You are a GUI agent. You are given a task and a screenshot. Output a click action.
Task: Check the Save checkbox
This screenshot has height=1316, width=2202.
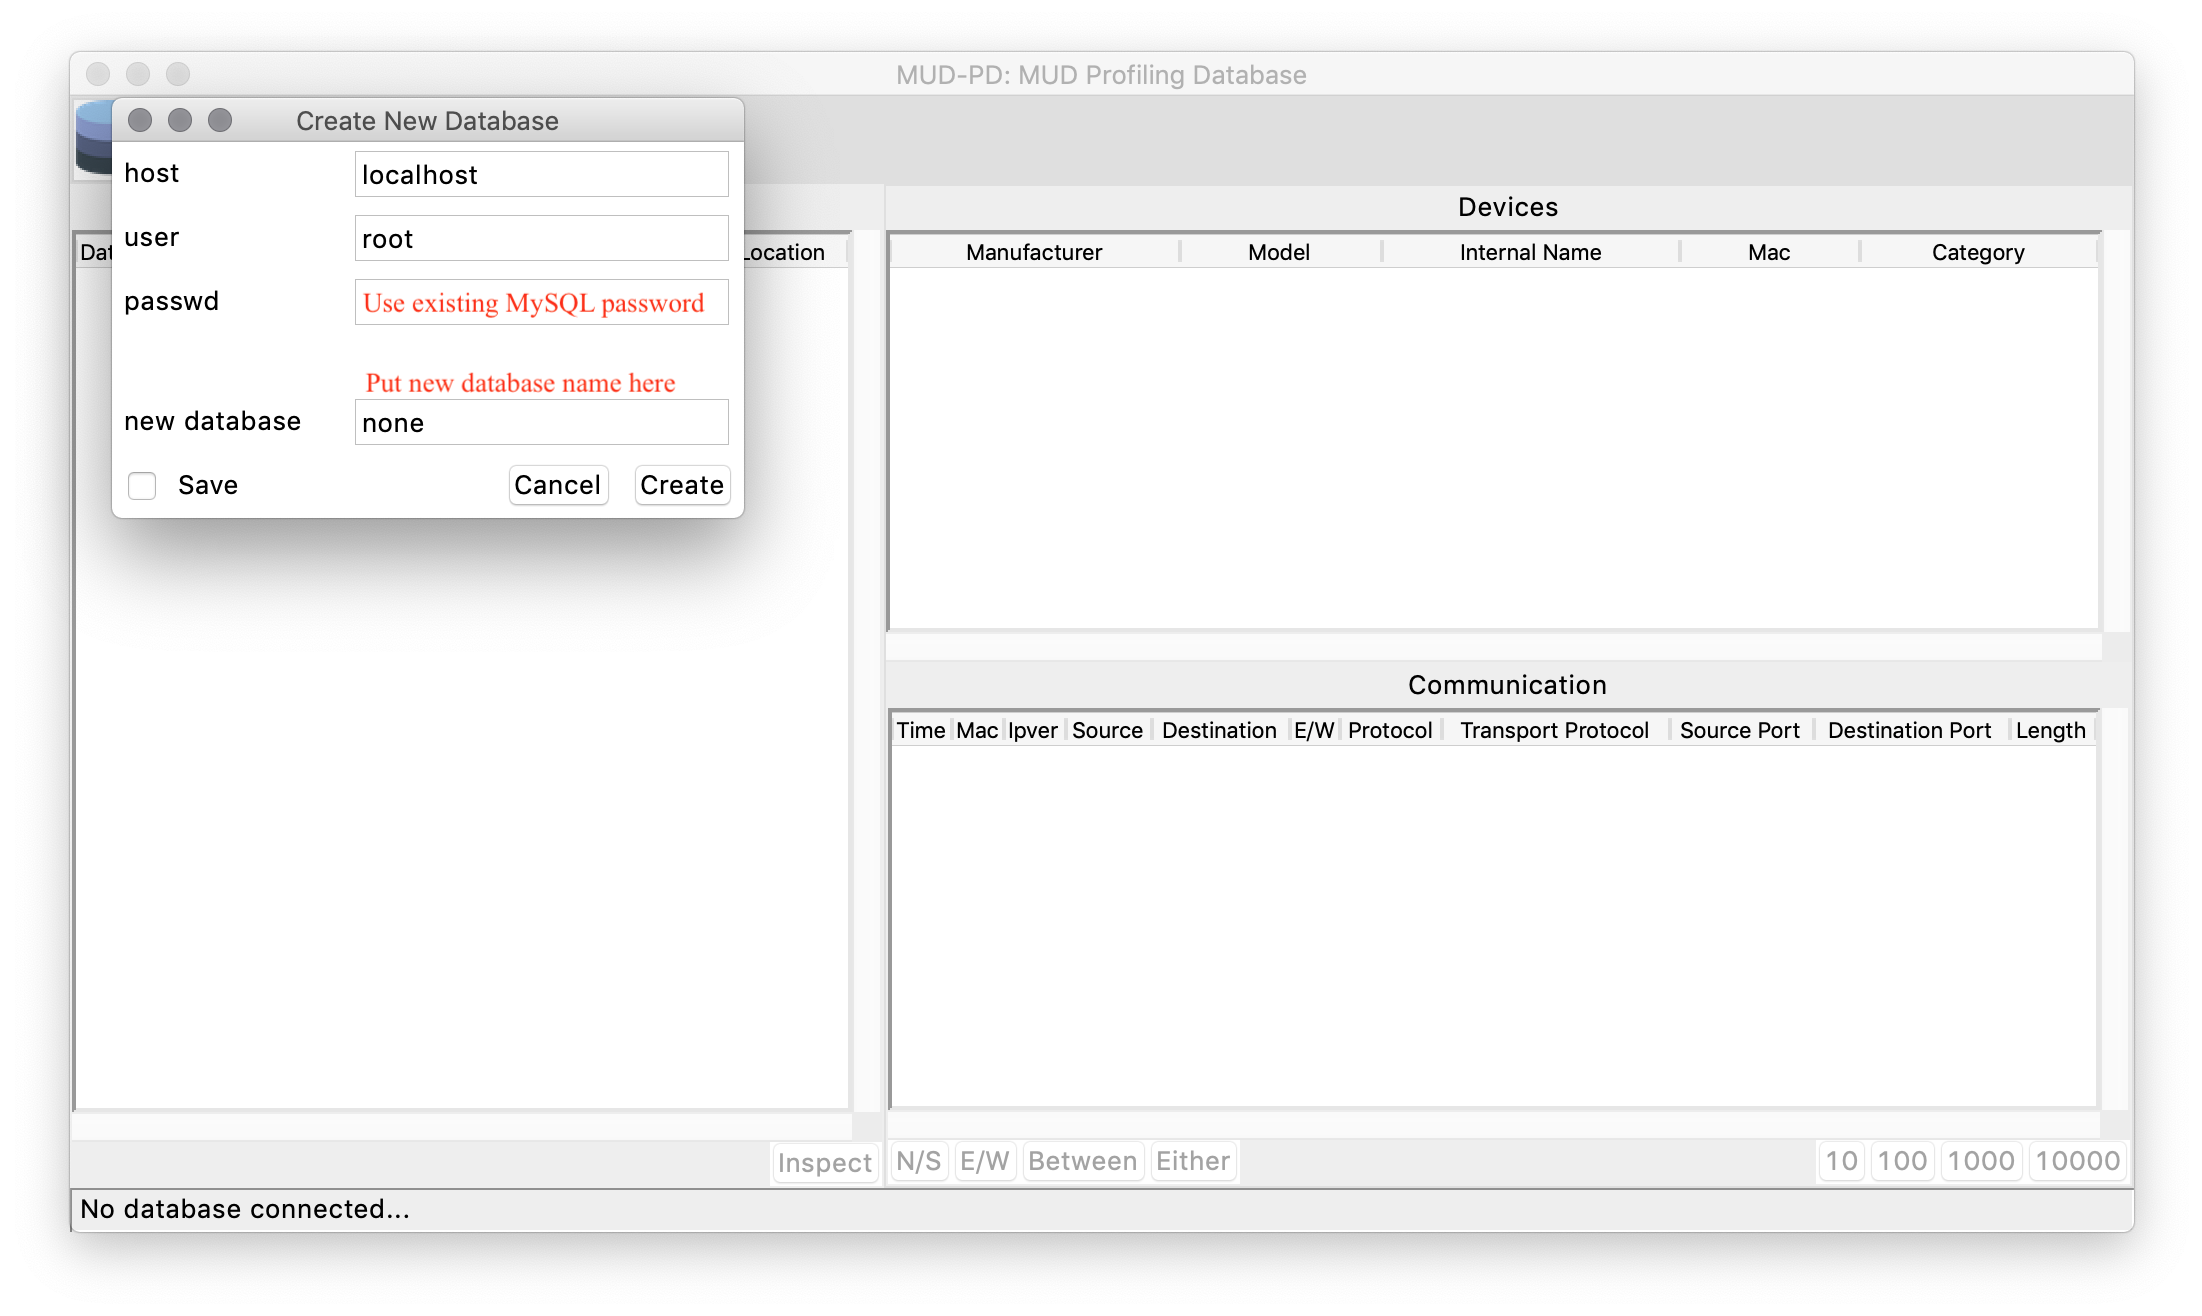coord(142,486)
